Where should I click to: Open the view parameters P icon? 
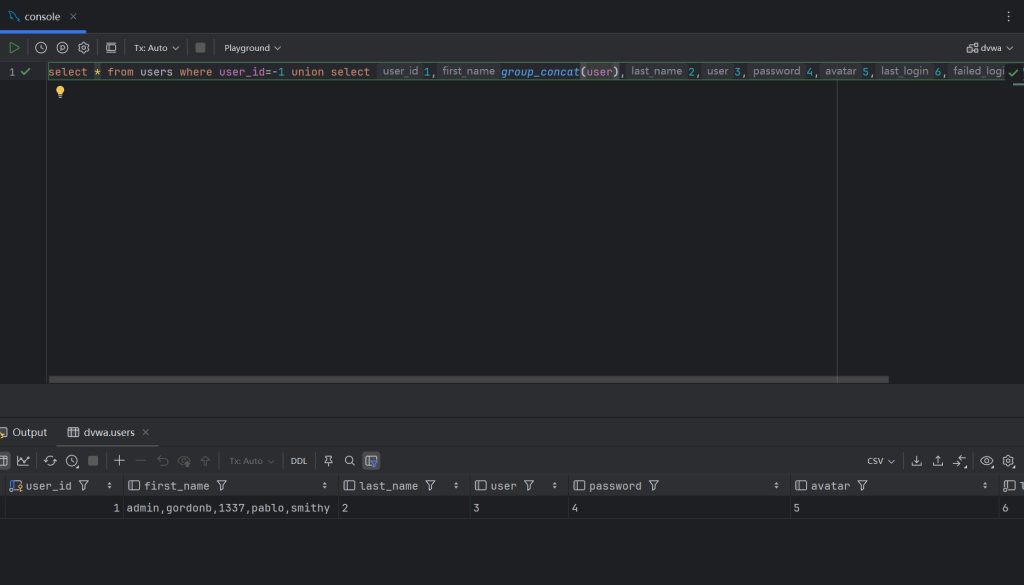(x=63, y=48)
